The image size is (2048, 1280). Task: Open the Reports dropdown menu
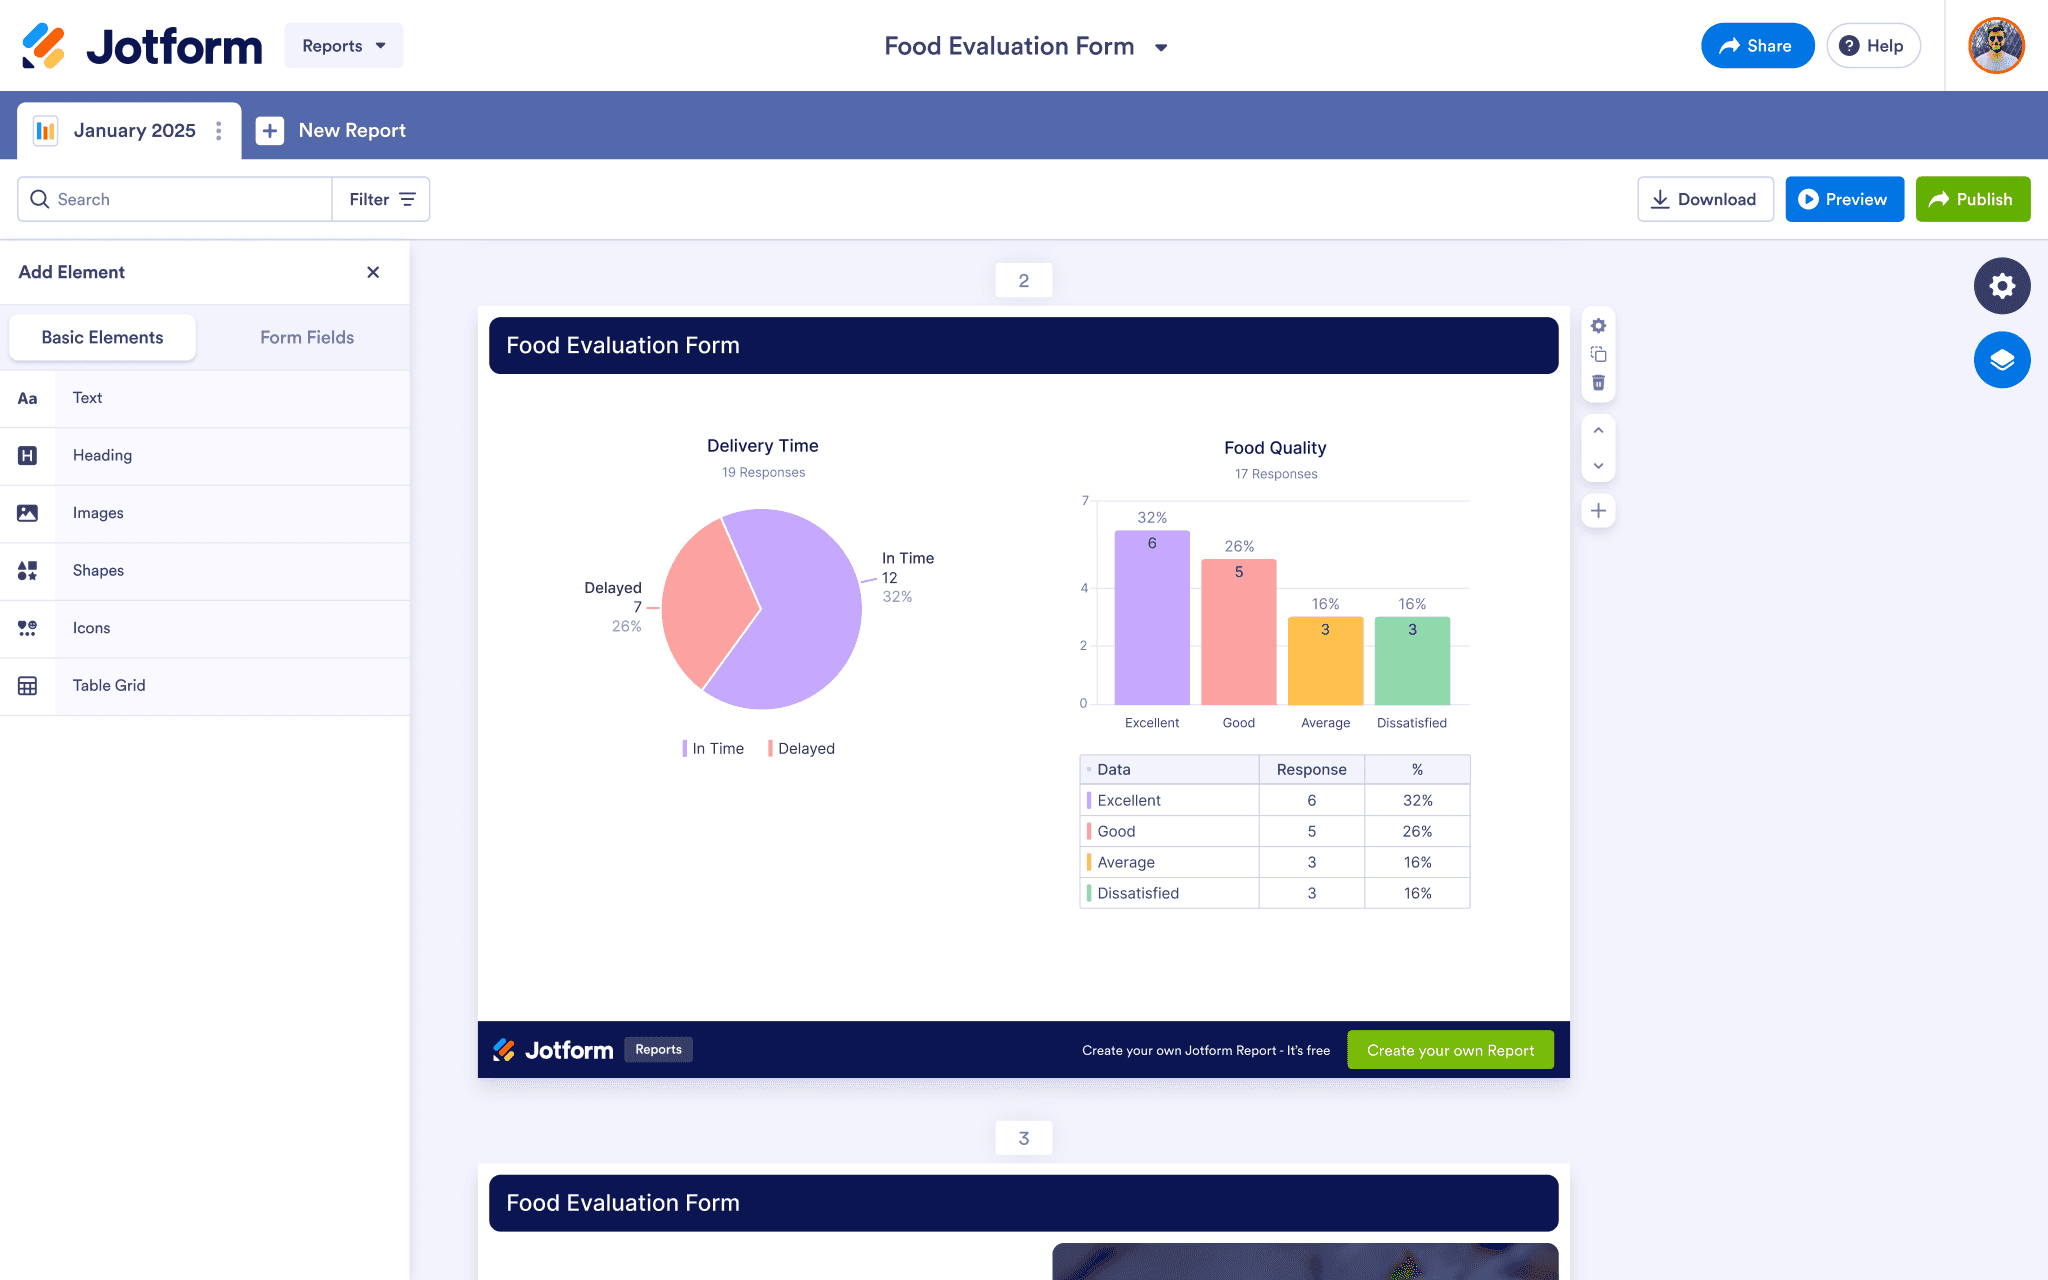coord(343,46)
